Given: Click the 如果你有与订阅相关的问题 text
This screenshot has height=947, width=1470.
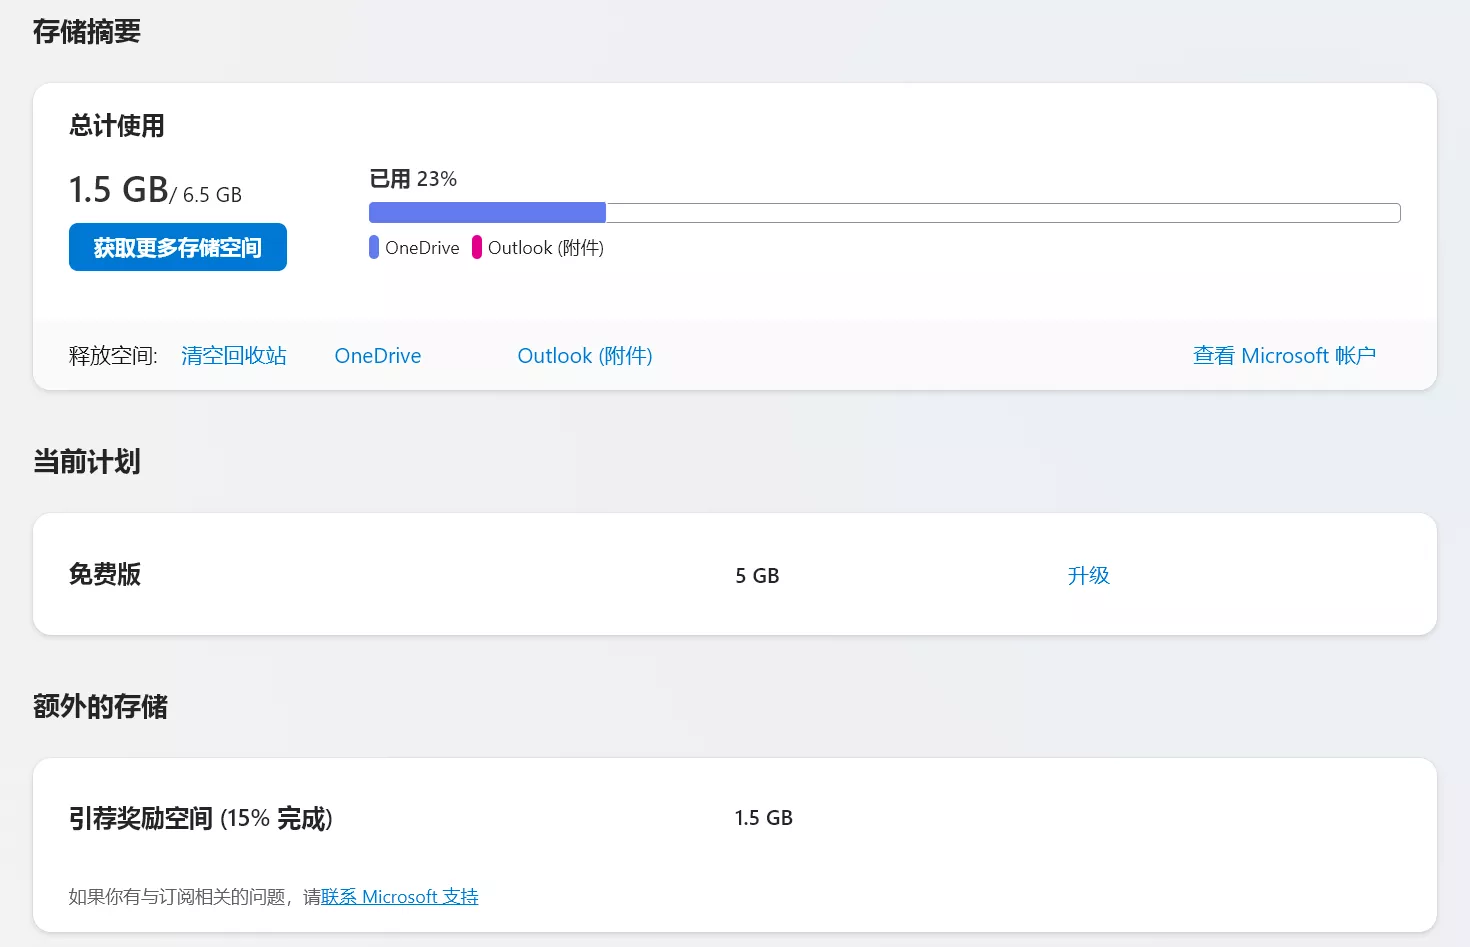Looking at the screenshot, I should tap(177, 897).
